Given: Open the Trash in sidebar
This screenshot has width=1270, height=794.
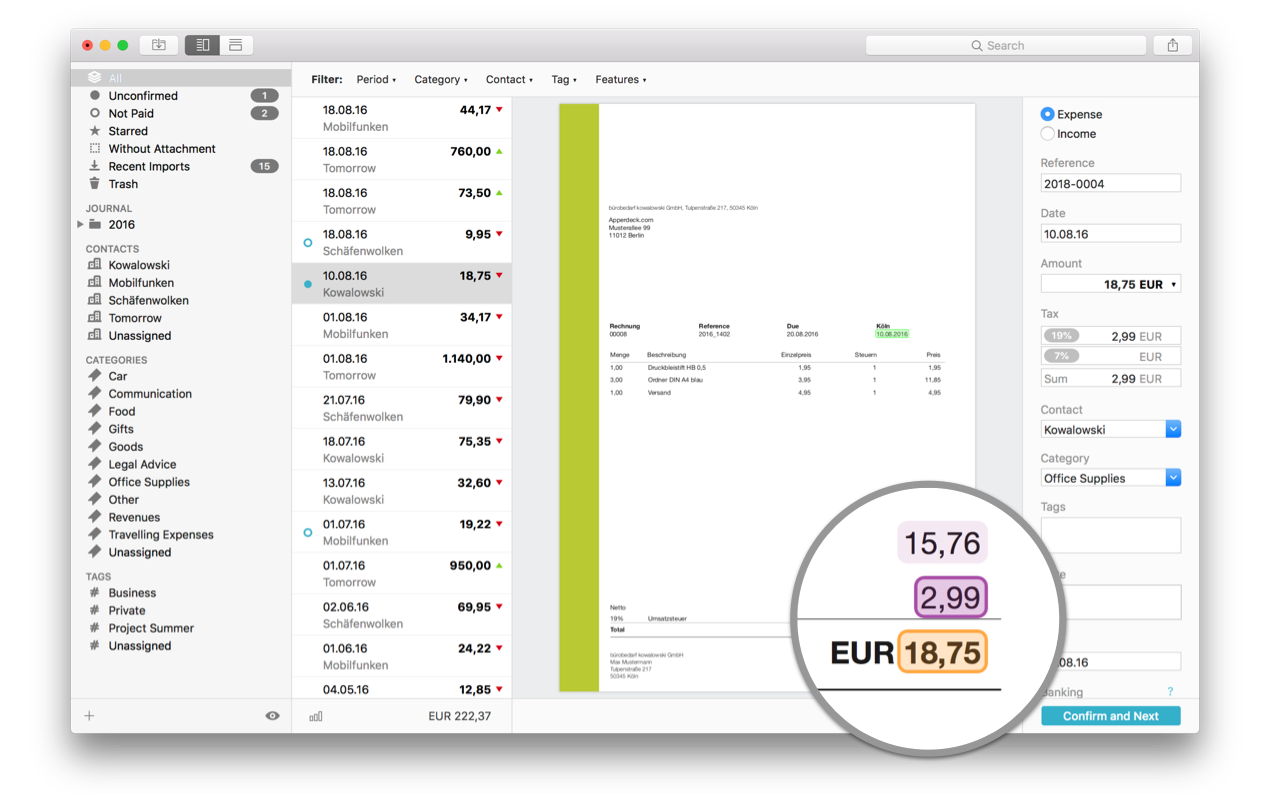Looking at the screenshot, I should click(x=123, y=184).
